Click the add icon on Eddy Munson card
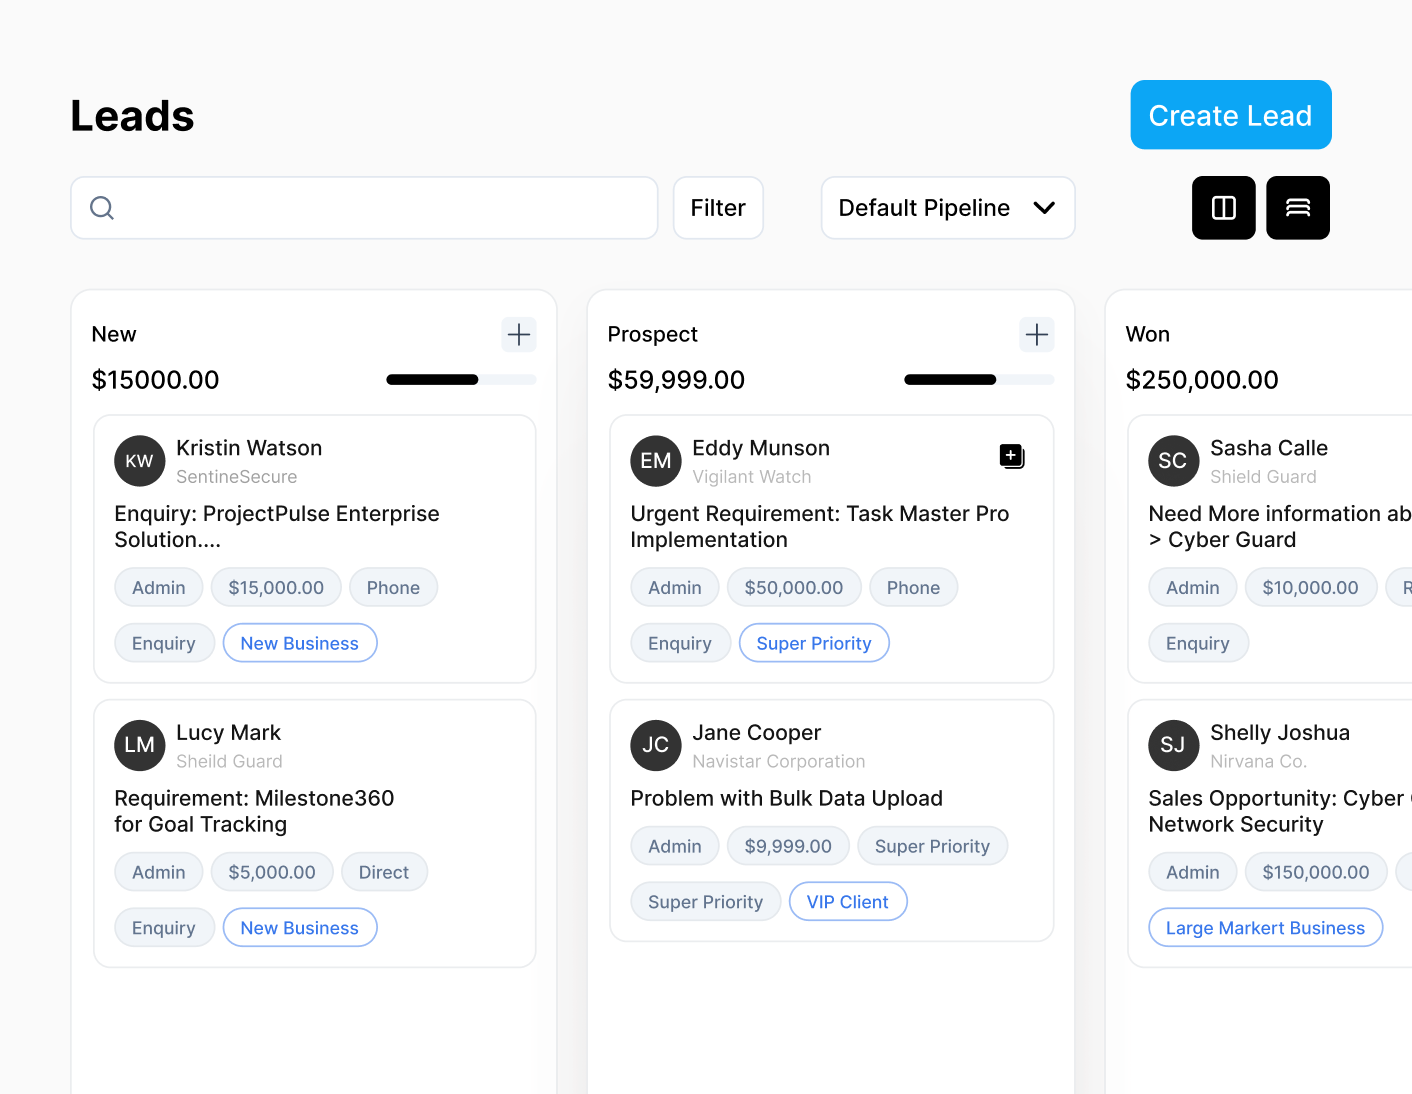 pyautogui.click(x=1012, y=456)
